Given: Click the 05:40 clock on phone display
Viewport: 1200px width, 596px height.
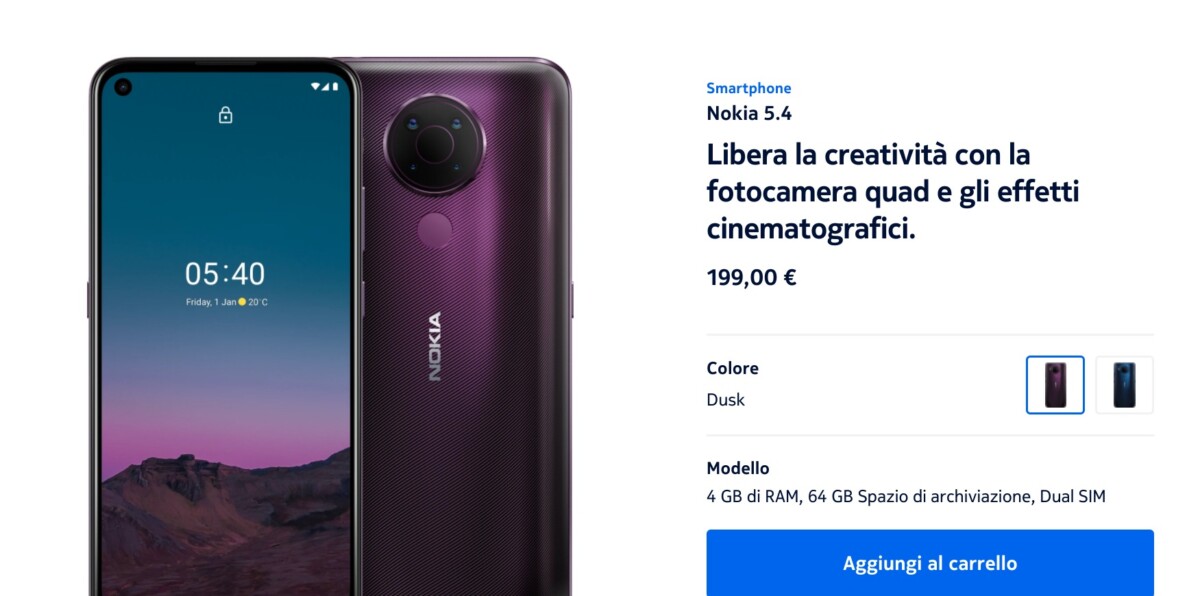Looking at the screenshot, I should tap(225, 273).
